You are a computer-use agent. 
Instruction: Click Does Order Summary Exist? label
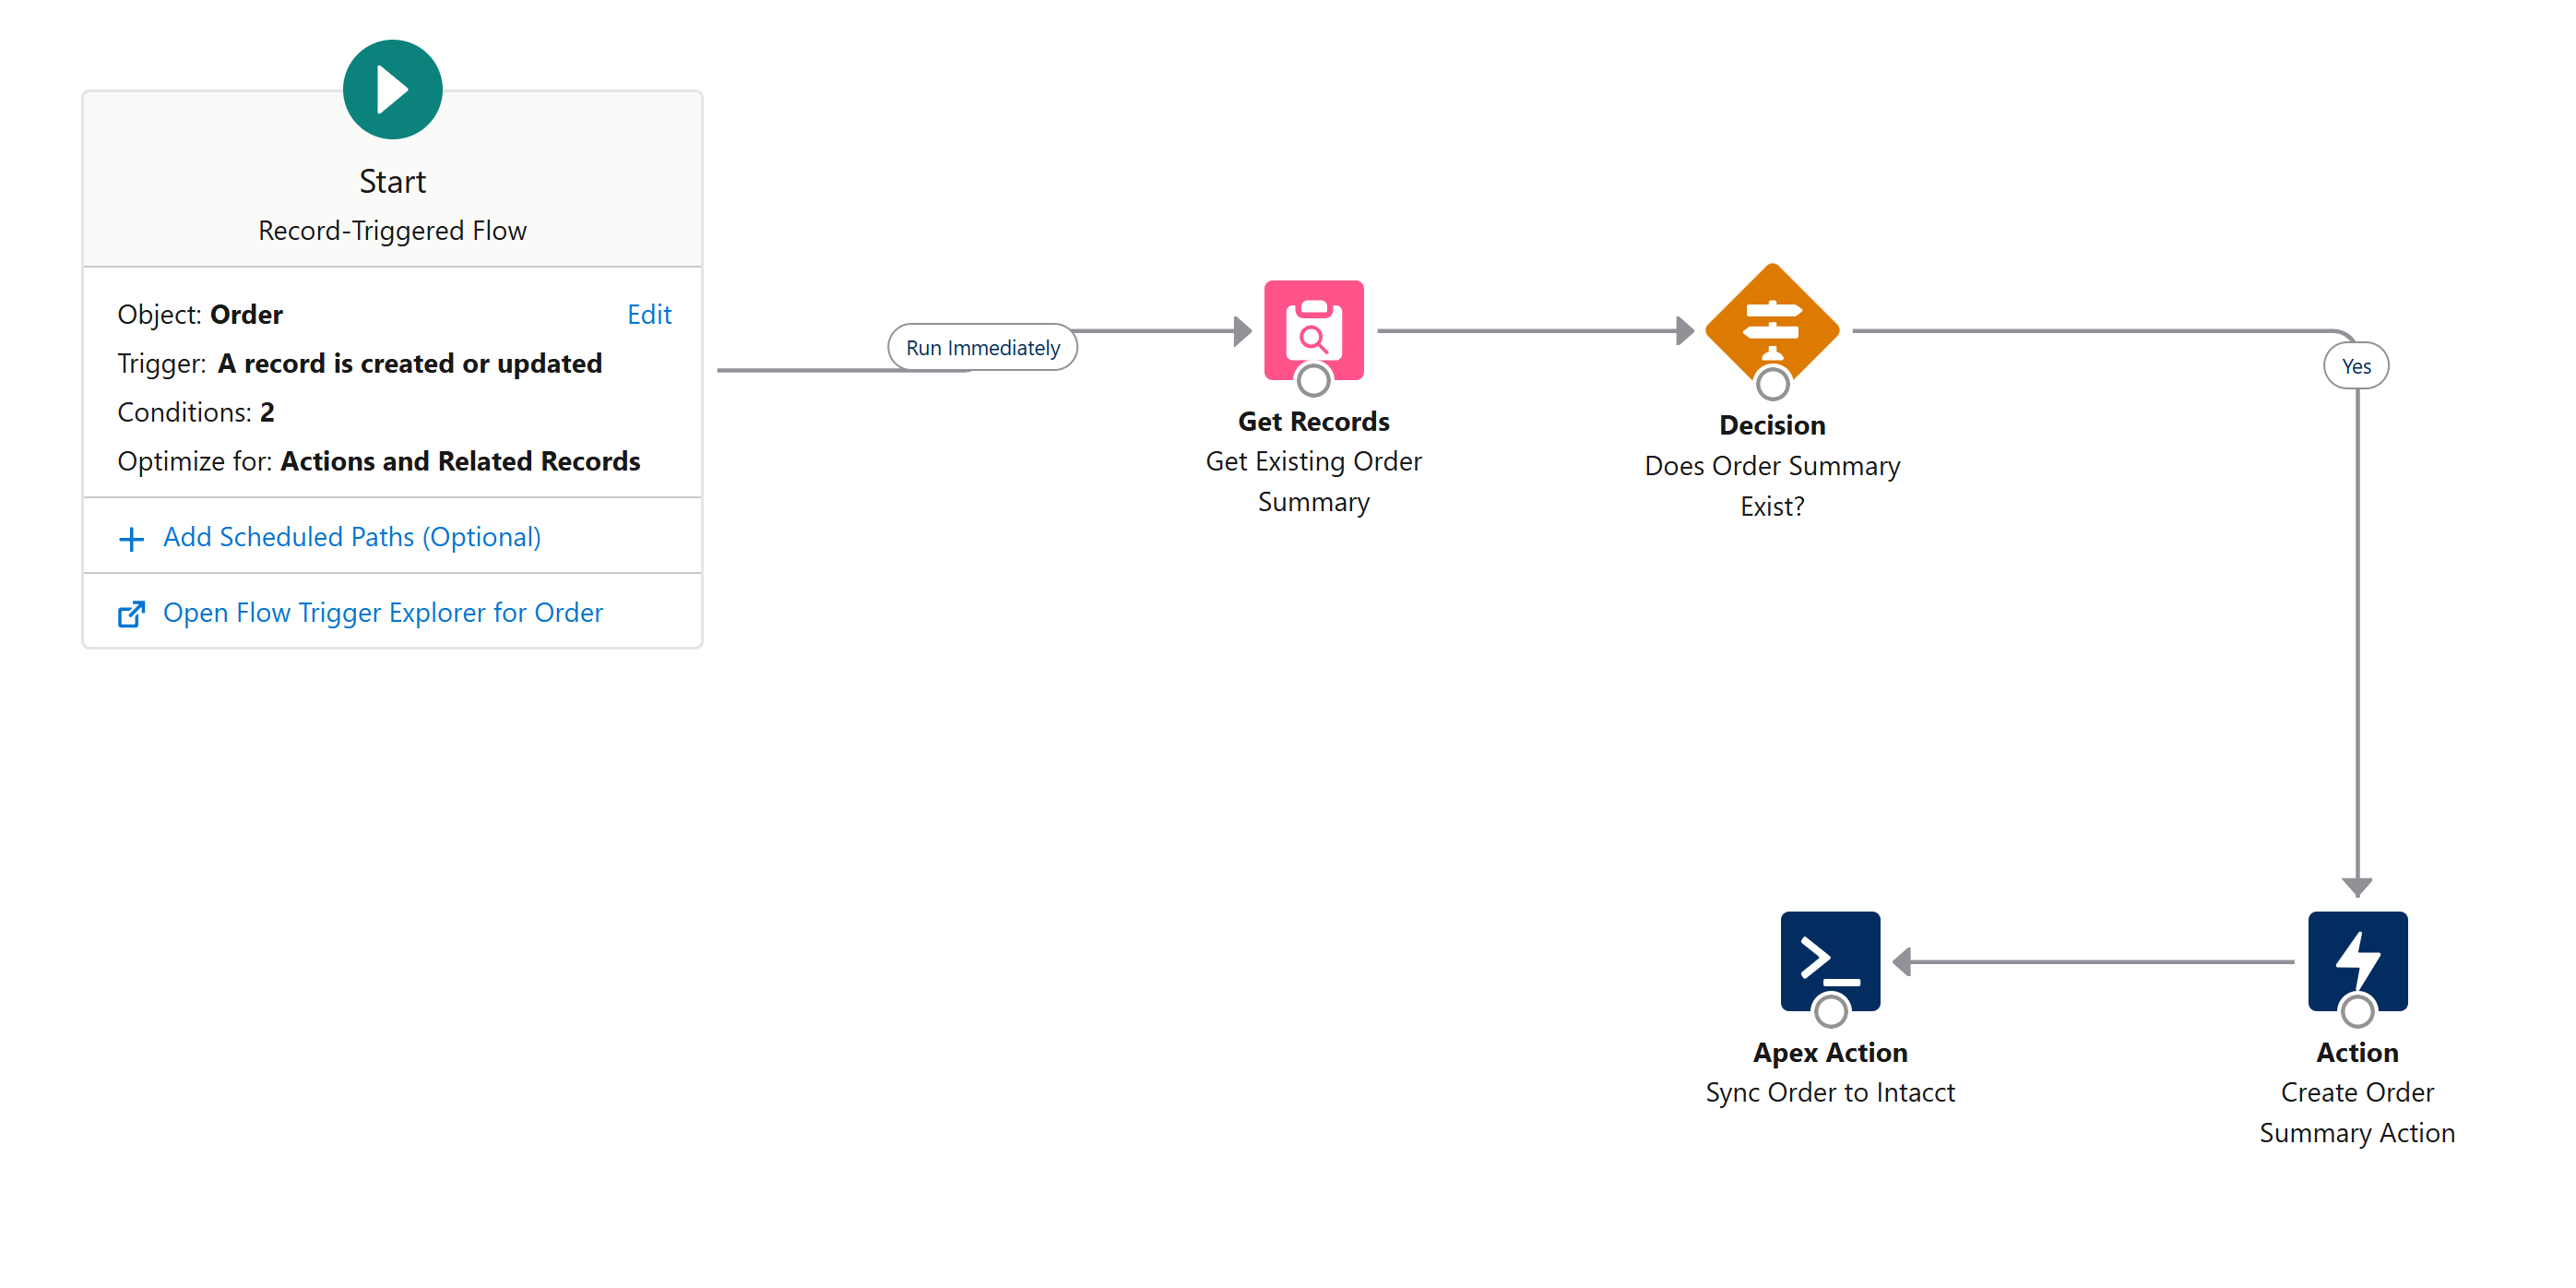tap(1771, 486)
